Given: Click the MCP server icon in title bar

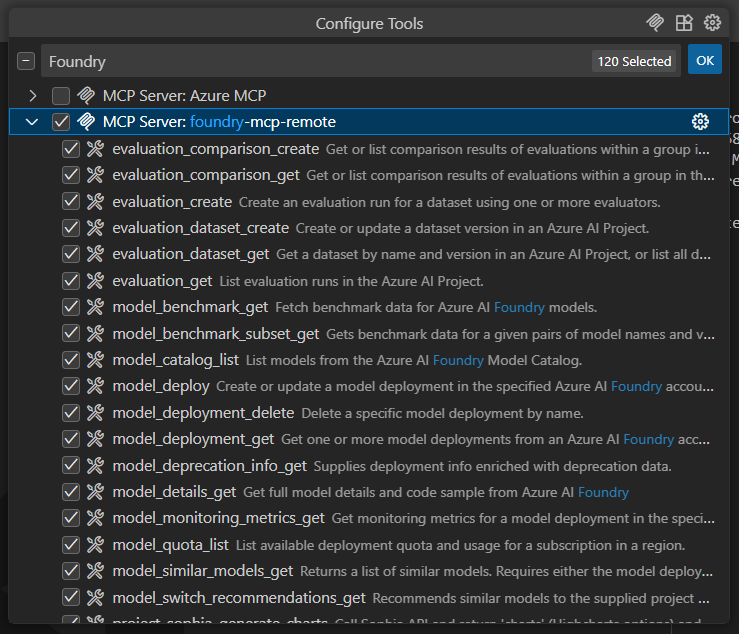Looking at the screenshot, I should pos(656,23).
